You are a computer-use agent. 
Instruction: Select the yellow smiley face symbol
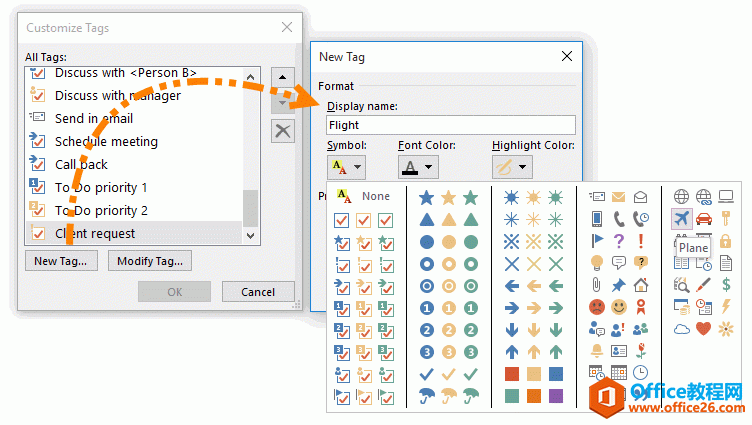tap(619, 307)
